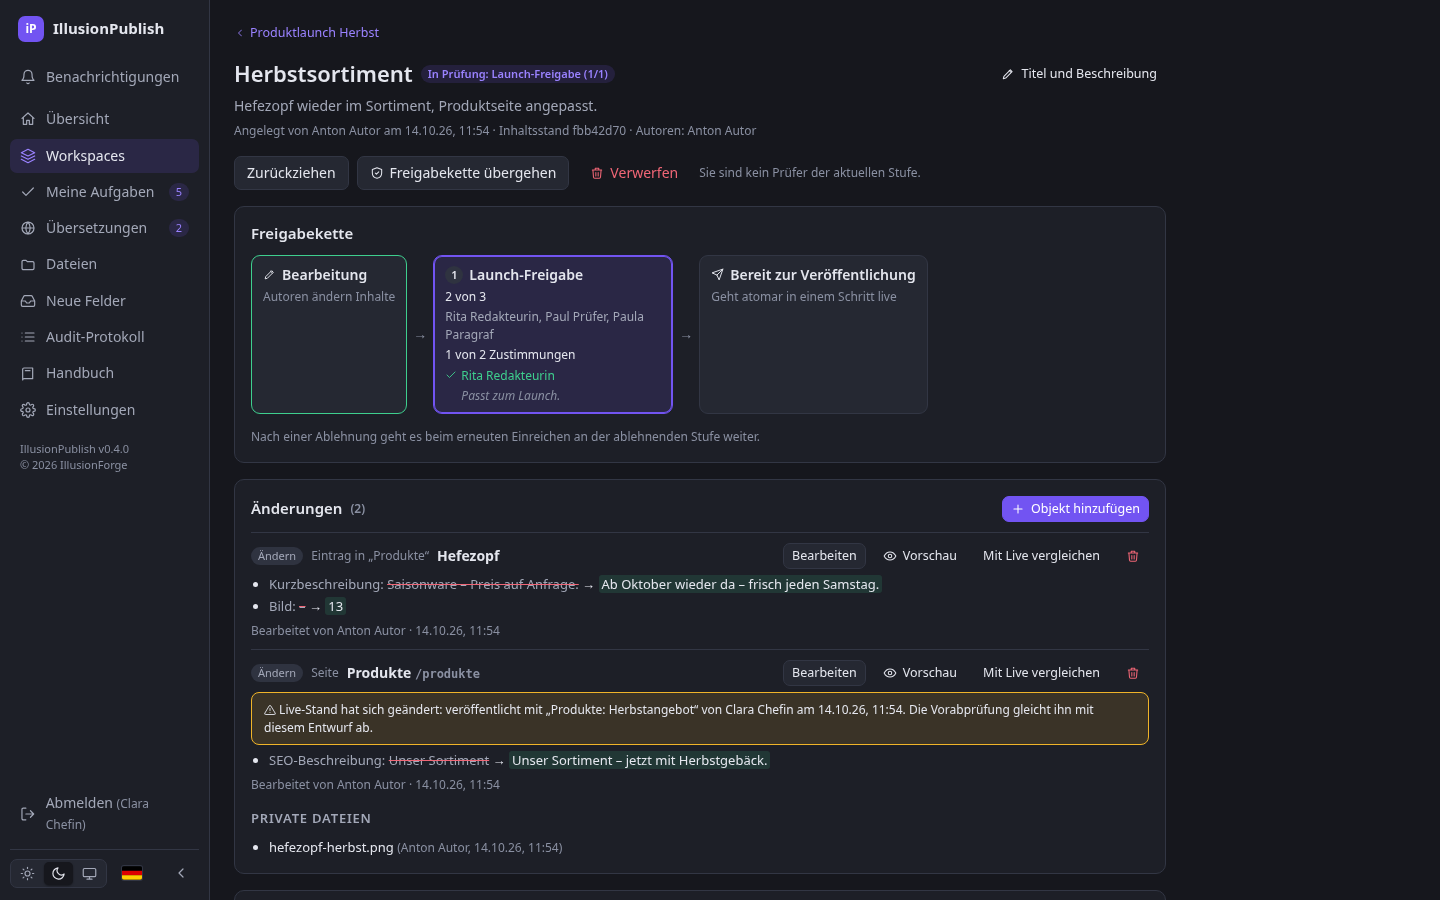Click the Übersetzungen globe icon
The width and height of the screenshot is (1440, 900).
tap(28, 228)
